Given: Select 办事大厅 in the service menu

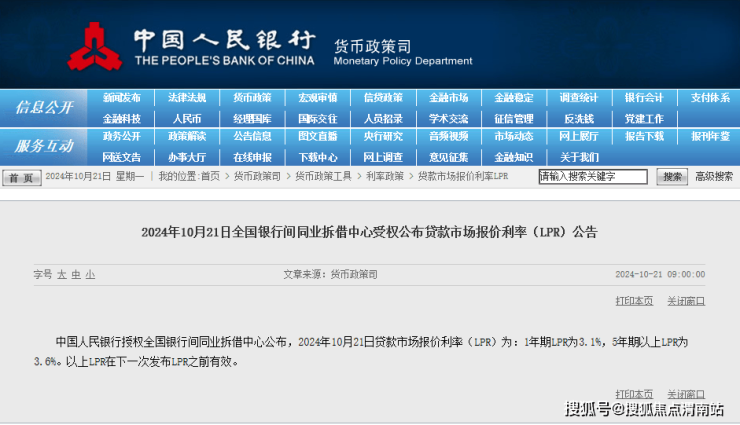Looking at the screenshot, I should [187, 157].
